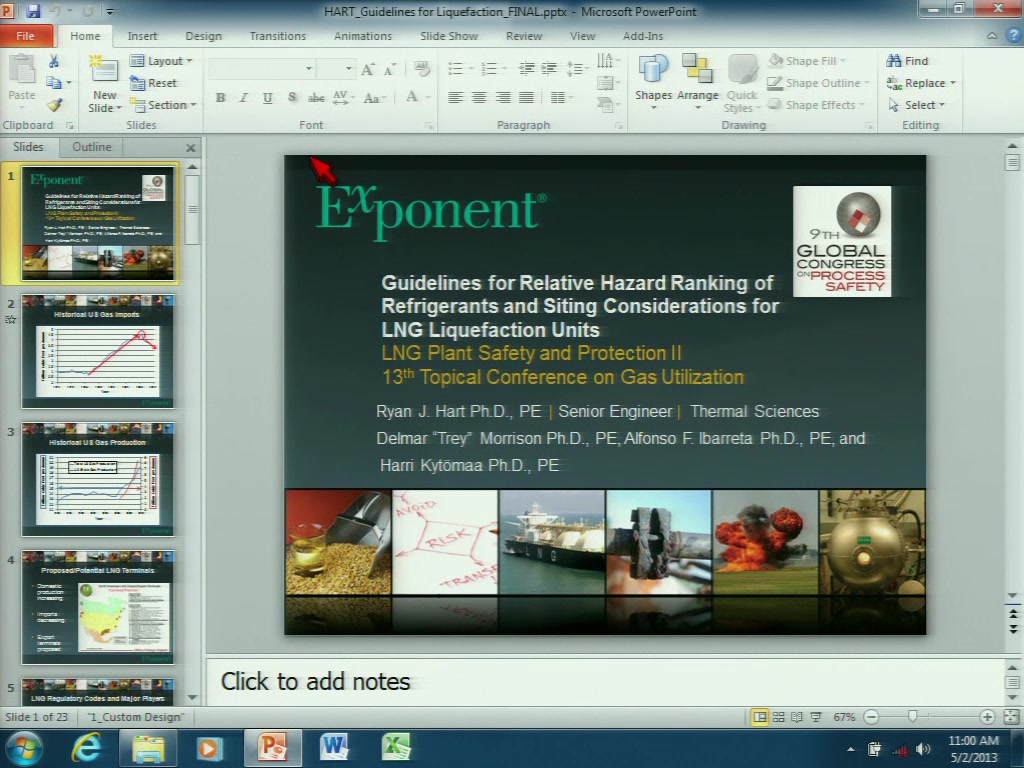Screen dimensions: 1024x768
Task: Select slide 4 Proposed/Potential LNG Terminals thumbnail
Action: pyautogui.click(x=98, y=607)
